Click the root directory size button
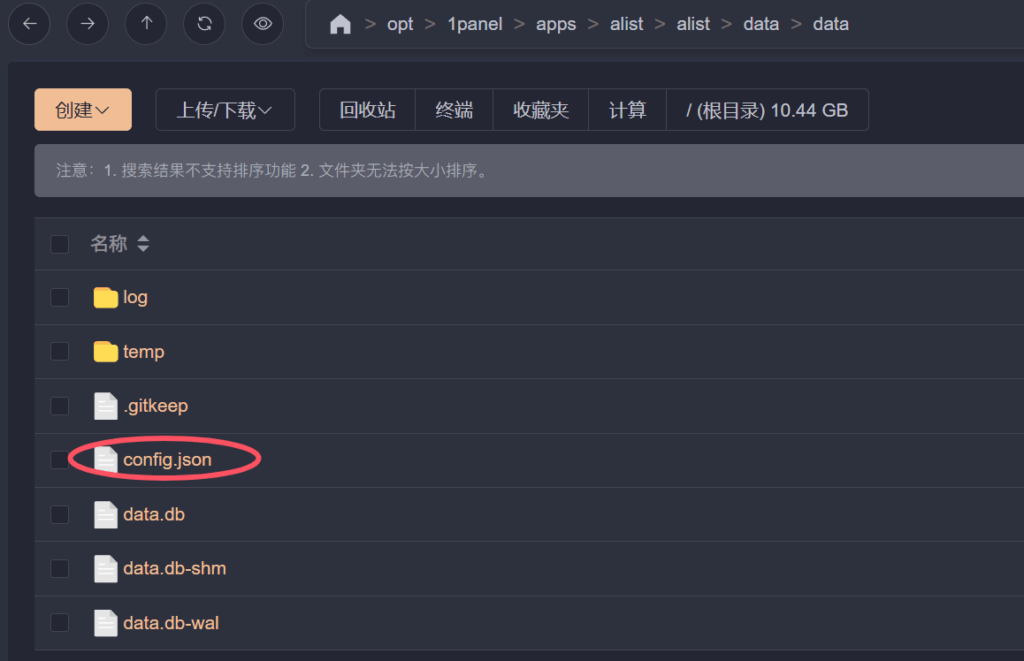The height and width of the screenshot is (661, 1024). 767,110
